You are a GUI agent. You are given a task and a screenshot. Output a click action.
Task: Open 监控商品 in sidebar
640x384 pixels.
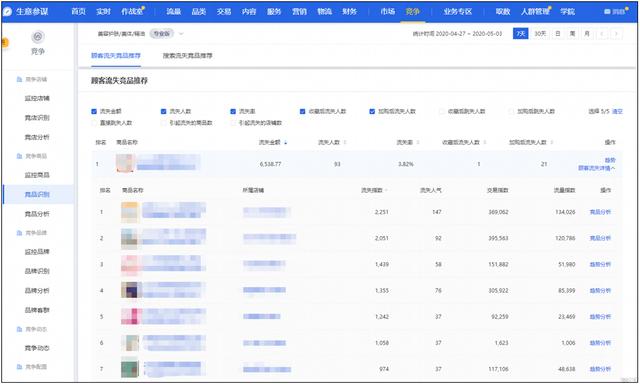(37, 175)
